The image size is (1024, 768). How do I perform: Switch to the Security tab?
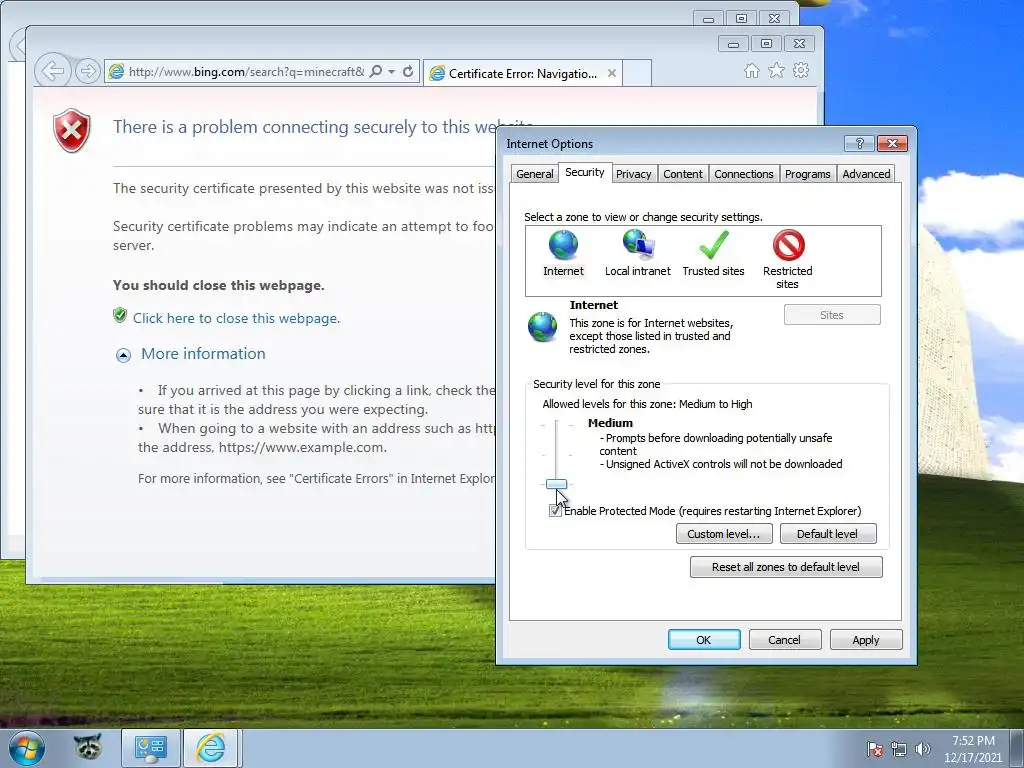tap(584, 172)
